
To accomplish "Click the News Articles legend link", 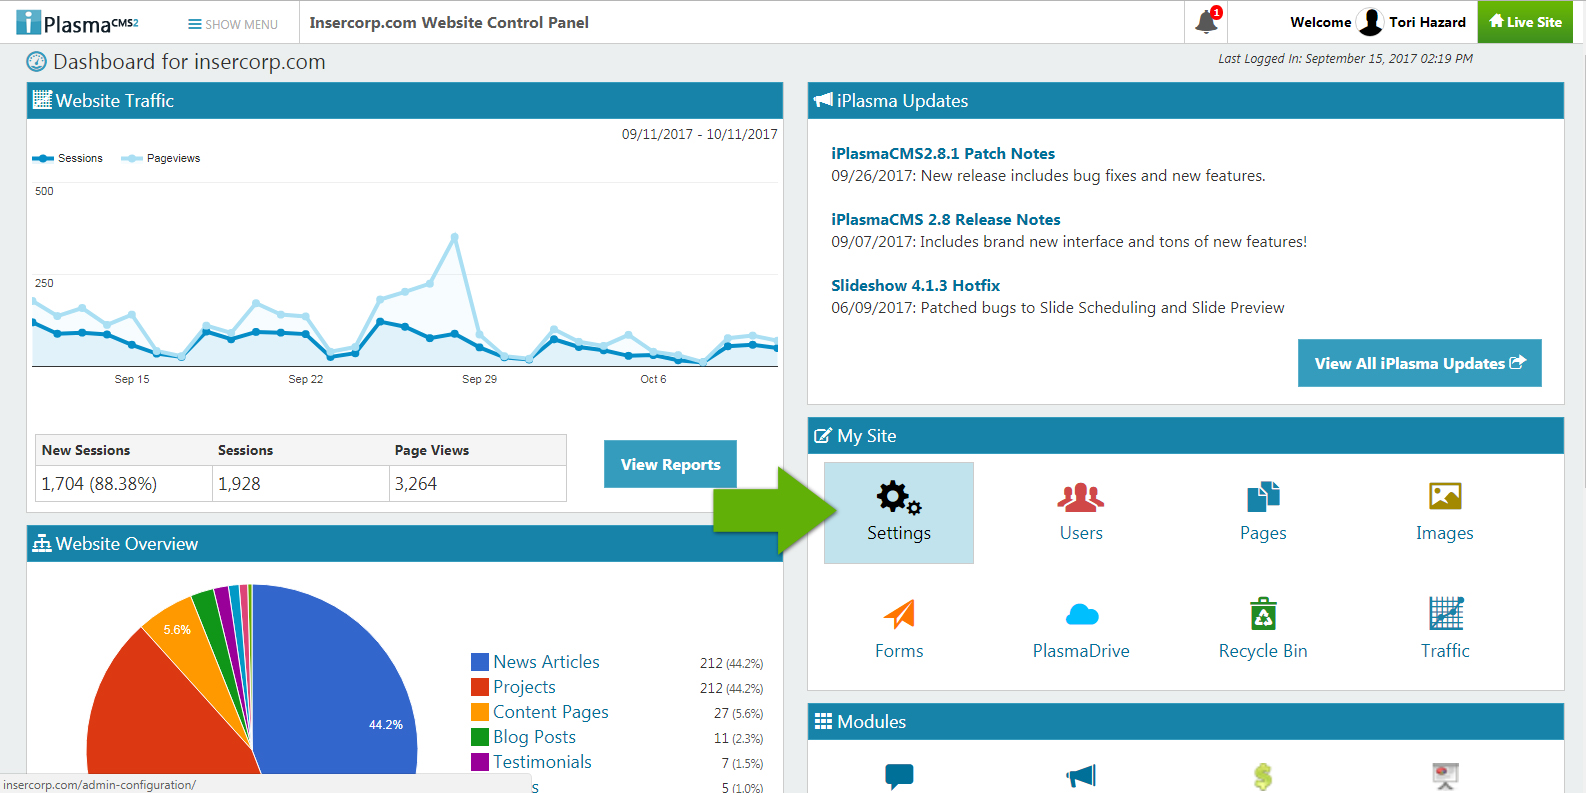I will pos(546,662).
